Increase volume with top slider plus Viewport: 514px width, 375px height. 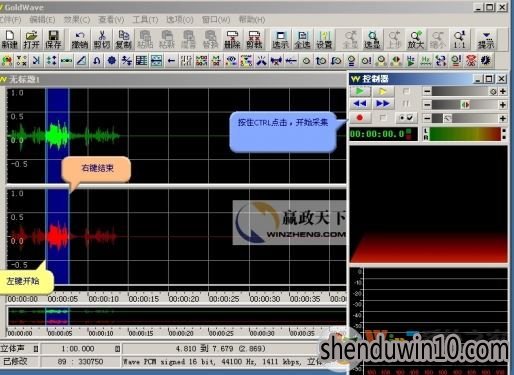[503, 91]
